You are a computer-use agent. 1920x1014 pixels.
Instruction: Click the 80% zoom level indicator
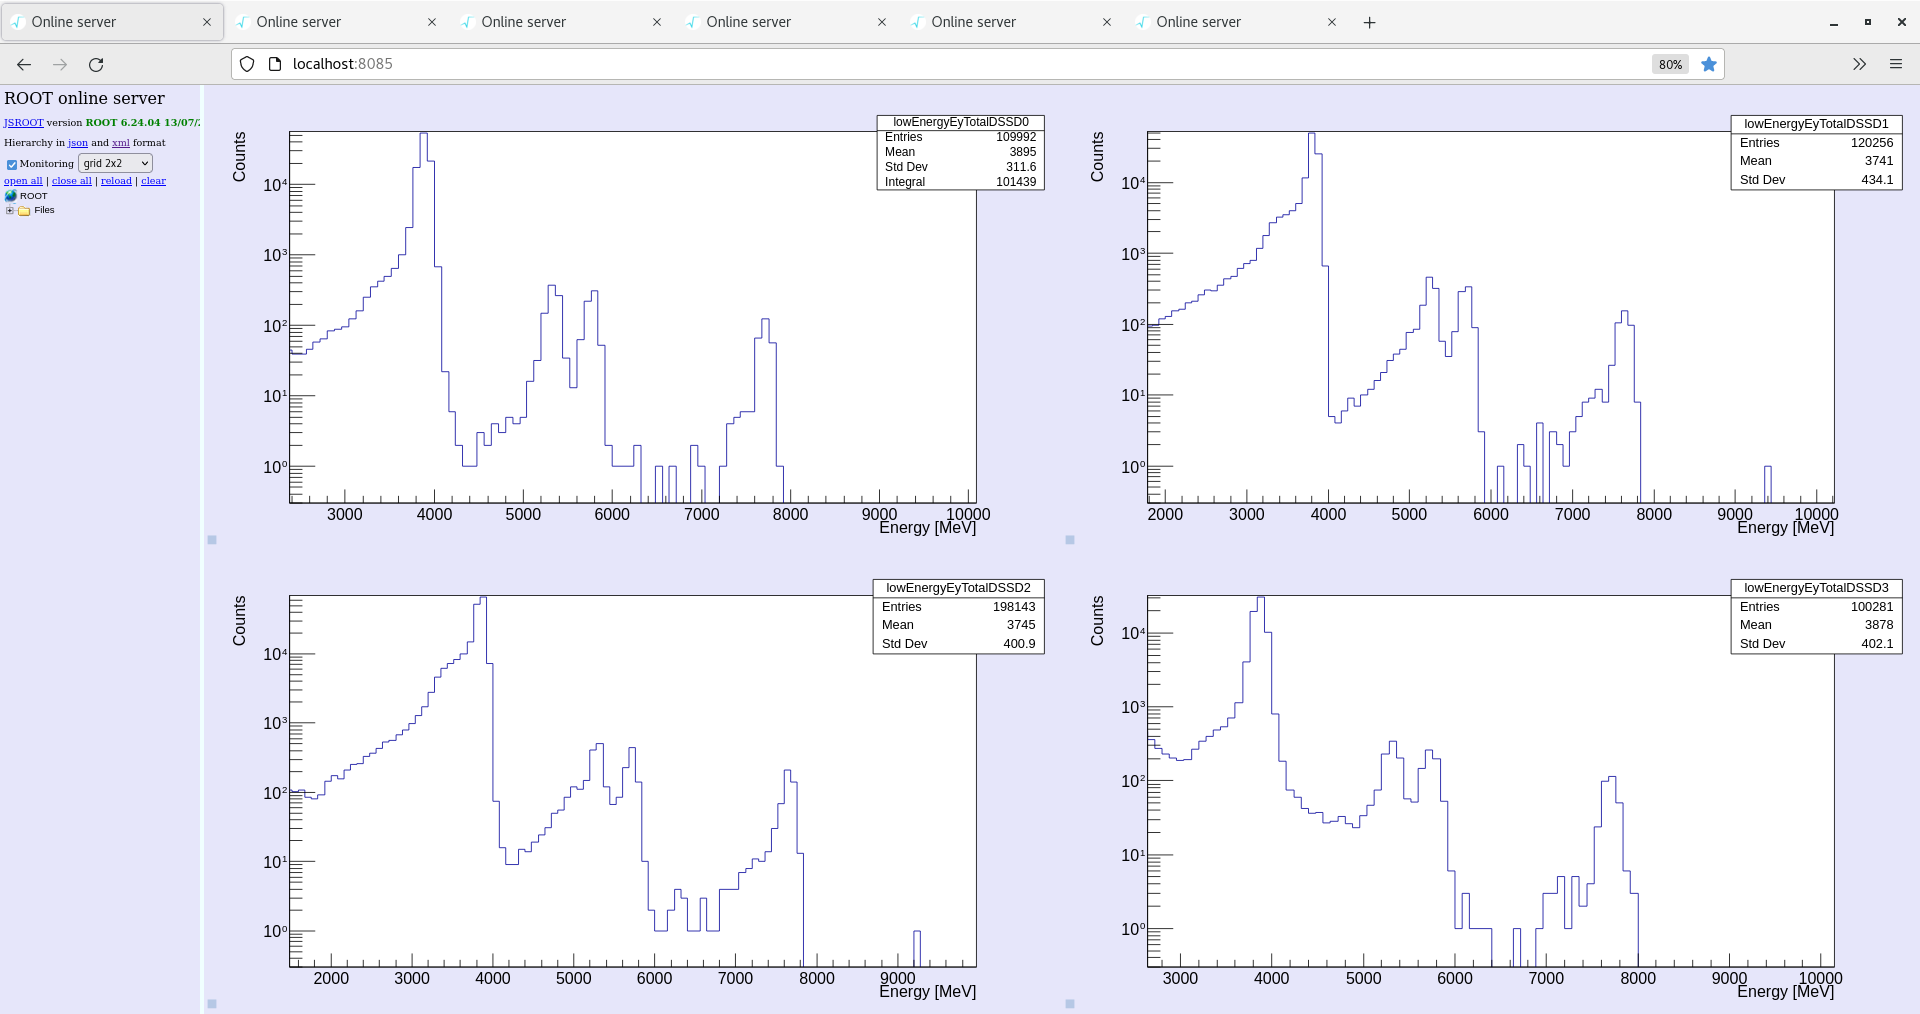point(1670,65)
